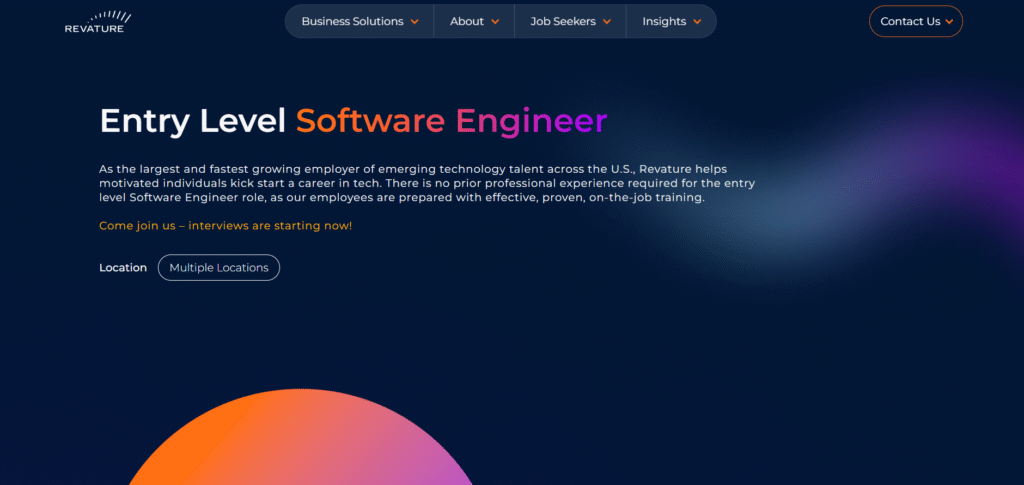Expand the Job Seekers dropdown arrow
The image size is (1024, 485).
click(607, 22)
